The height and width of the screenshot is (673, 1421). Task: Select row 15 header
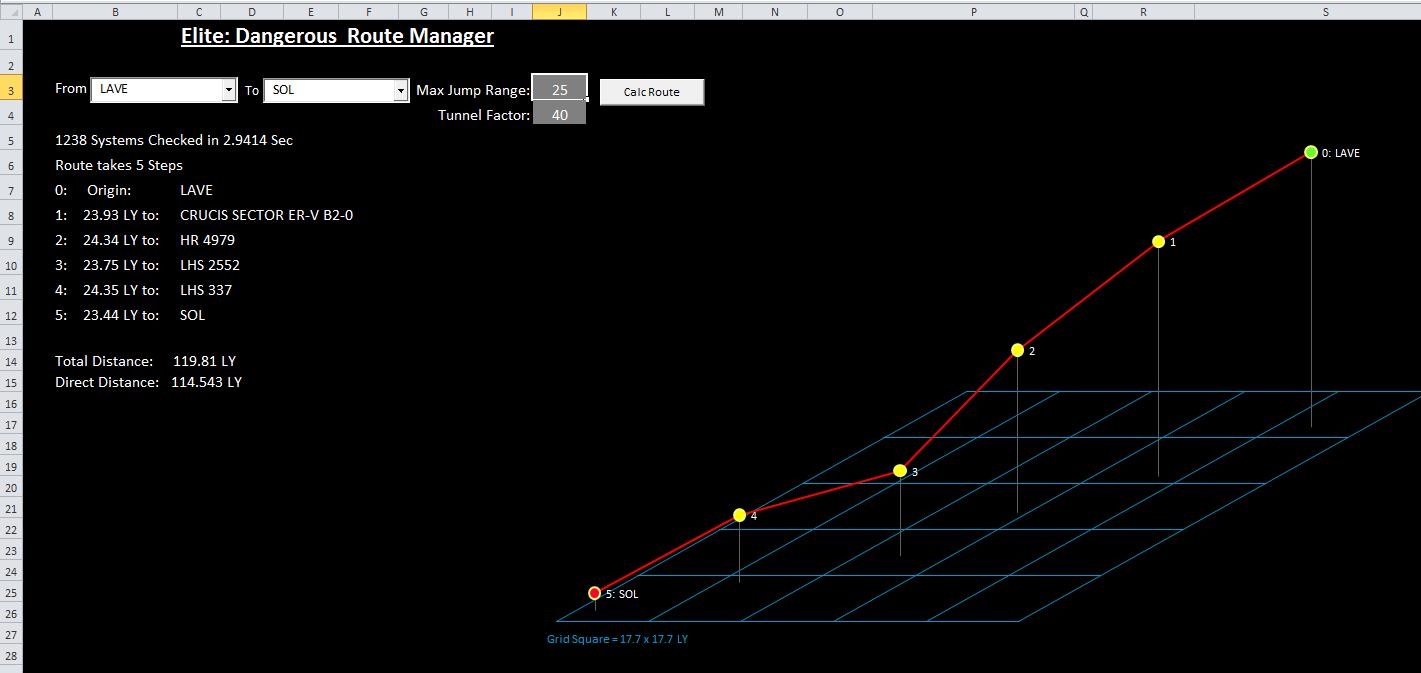[x=11, y=382]
